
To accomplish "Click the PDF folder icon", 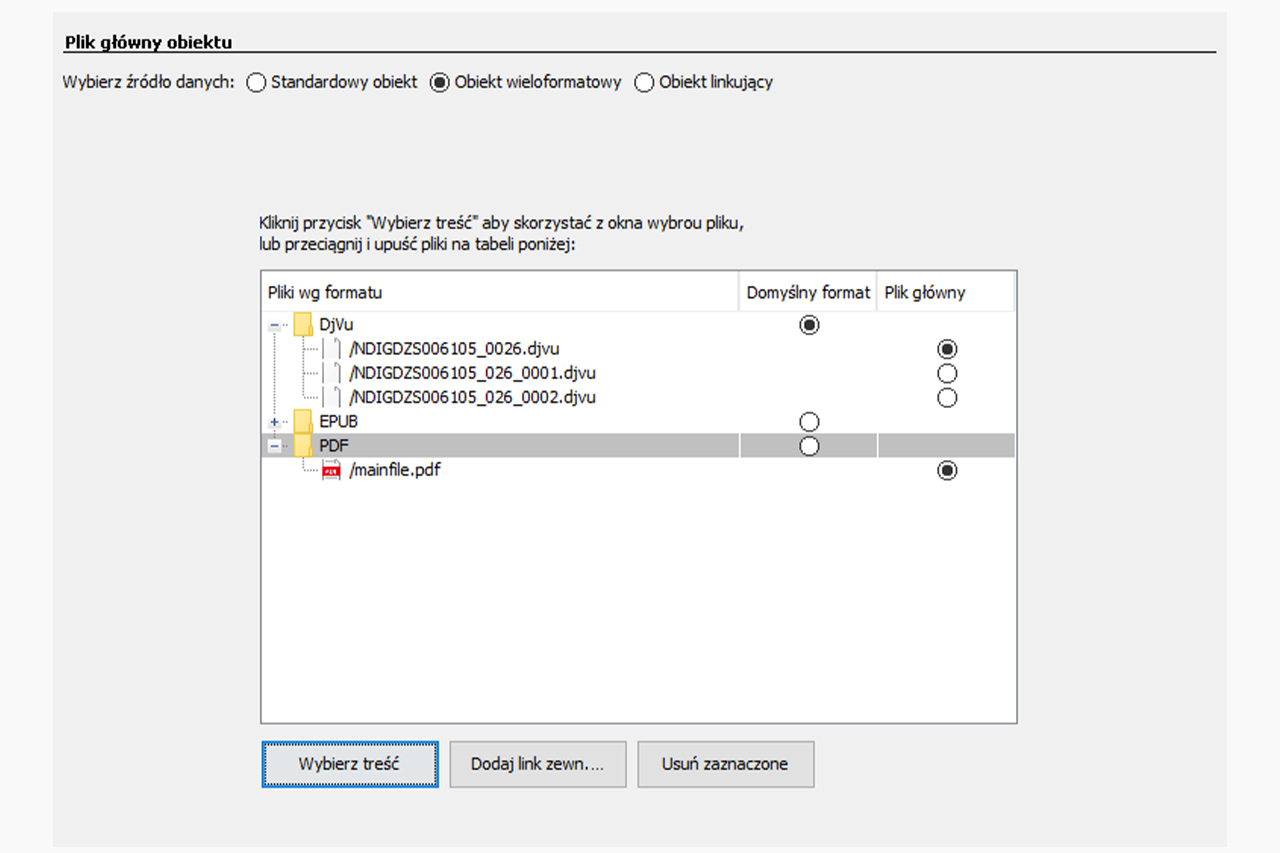I will pos(303,446).
